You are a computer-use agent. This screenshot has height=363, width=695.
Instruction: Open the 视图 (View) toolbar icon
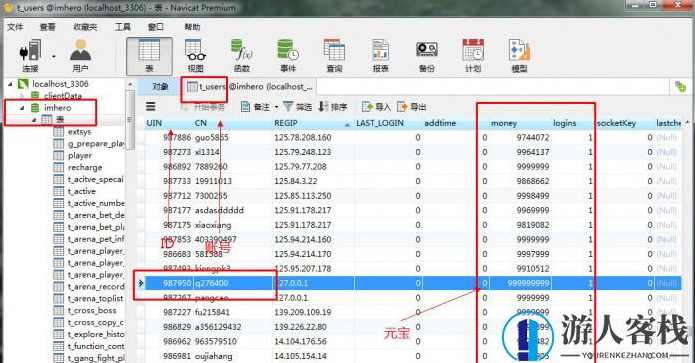coord(195,55)
